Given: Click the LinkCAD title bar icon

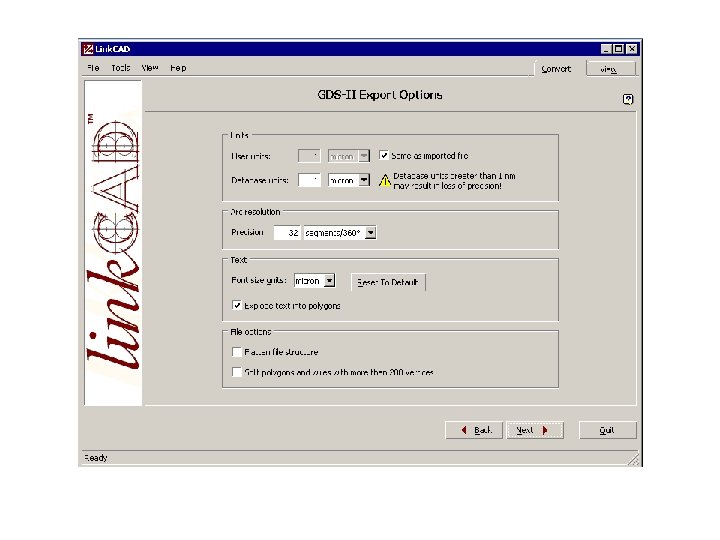Looking at the screenshot, I should 88,49.
